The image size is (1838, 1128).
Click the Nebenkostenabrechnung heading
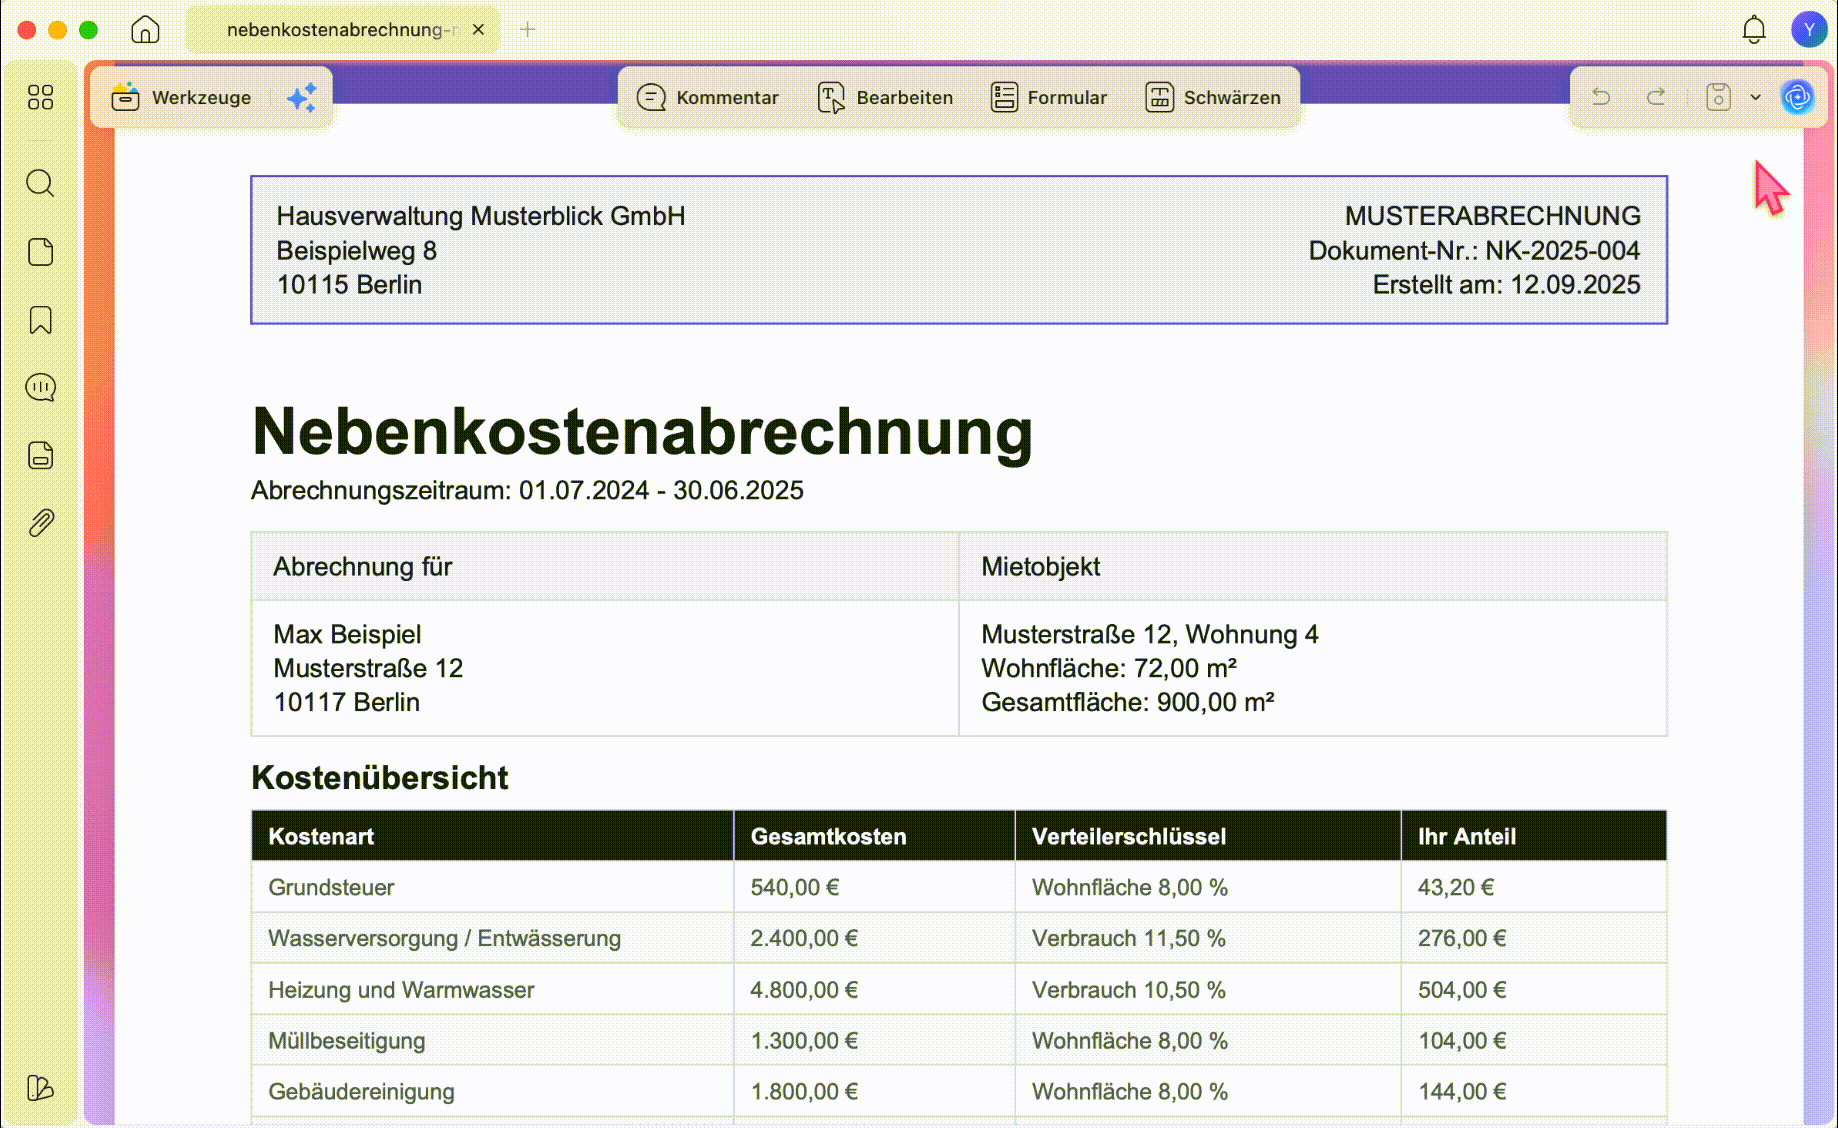coord(642,431)
